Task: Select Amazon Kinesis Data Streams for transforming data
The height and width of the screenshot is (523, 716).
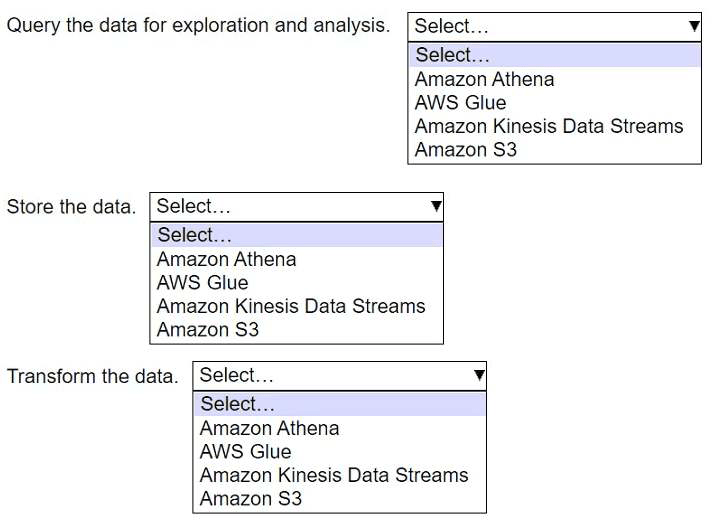Action: (333, 475)
